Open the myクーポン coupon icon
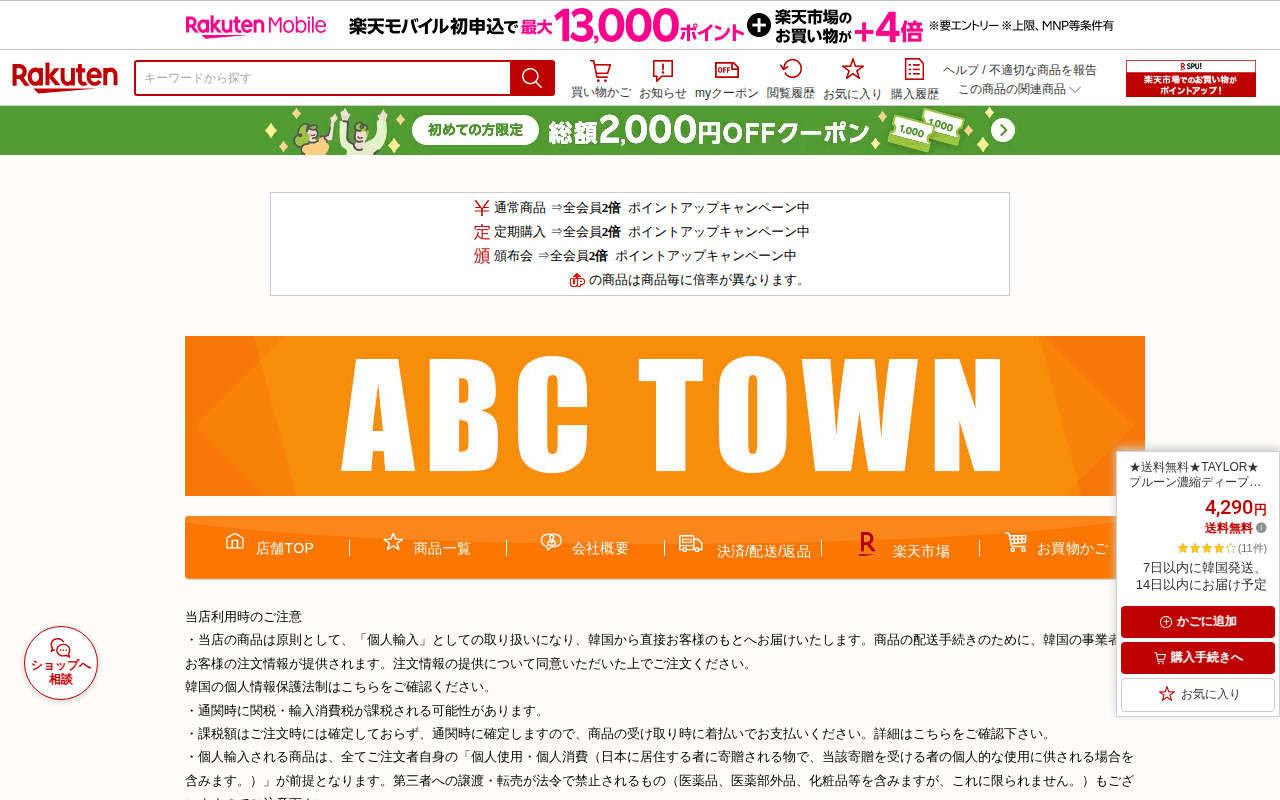The height and width of the screenshot is (800, 1280). point(727,70)
